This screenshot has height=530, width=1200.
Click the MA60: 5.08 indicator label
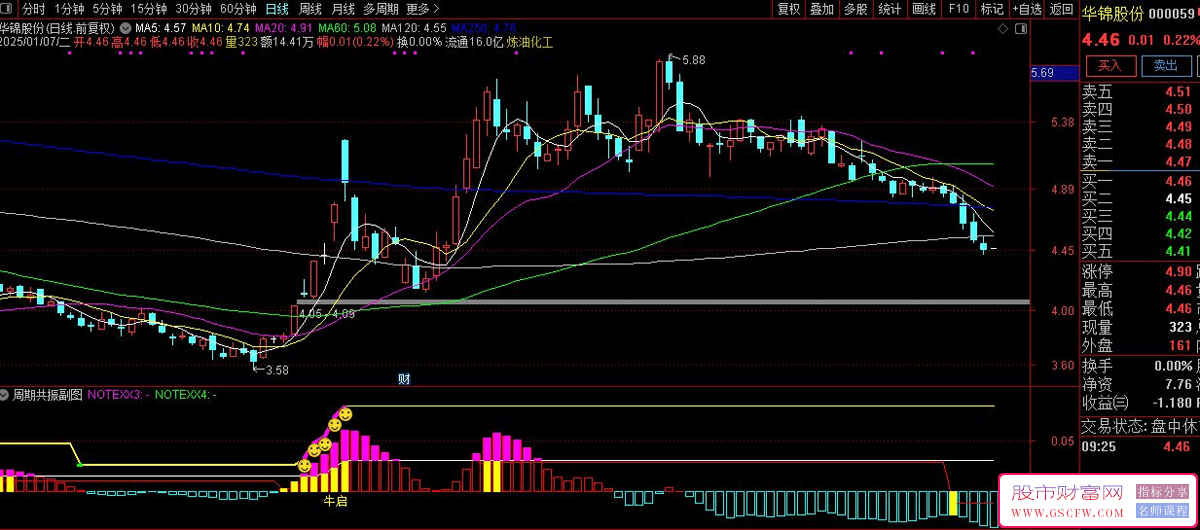(348, 28)
